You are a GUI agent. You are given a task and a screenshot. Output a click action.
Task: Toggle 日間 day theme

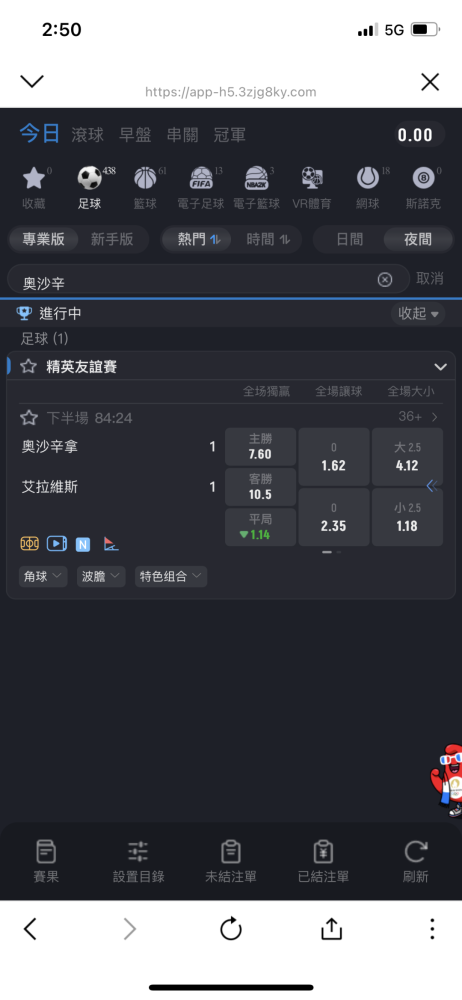[x=349, y=239]
